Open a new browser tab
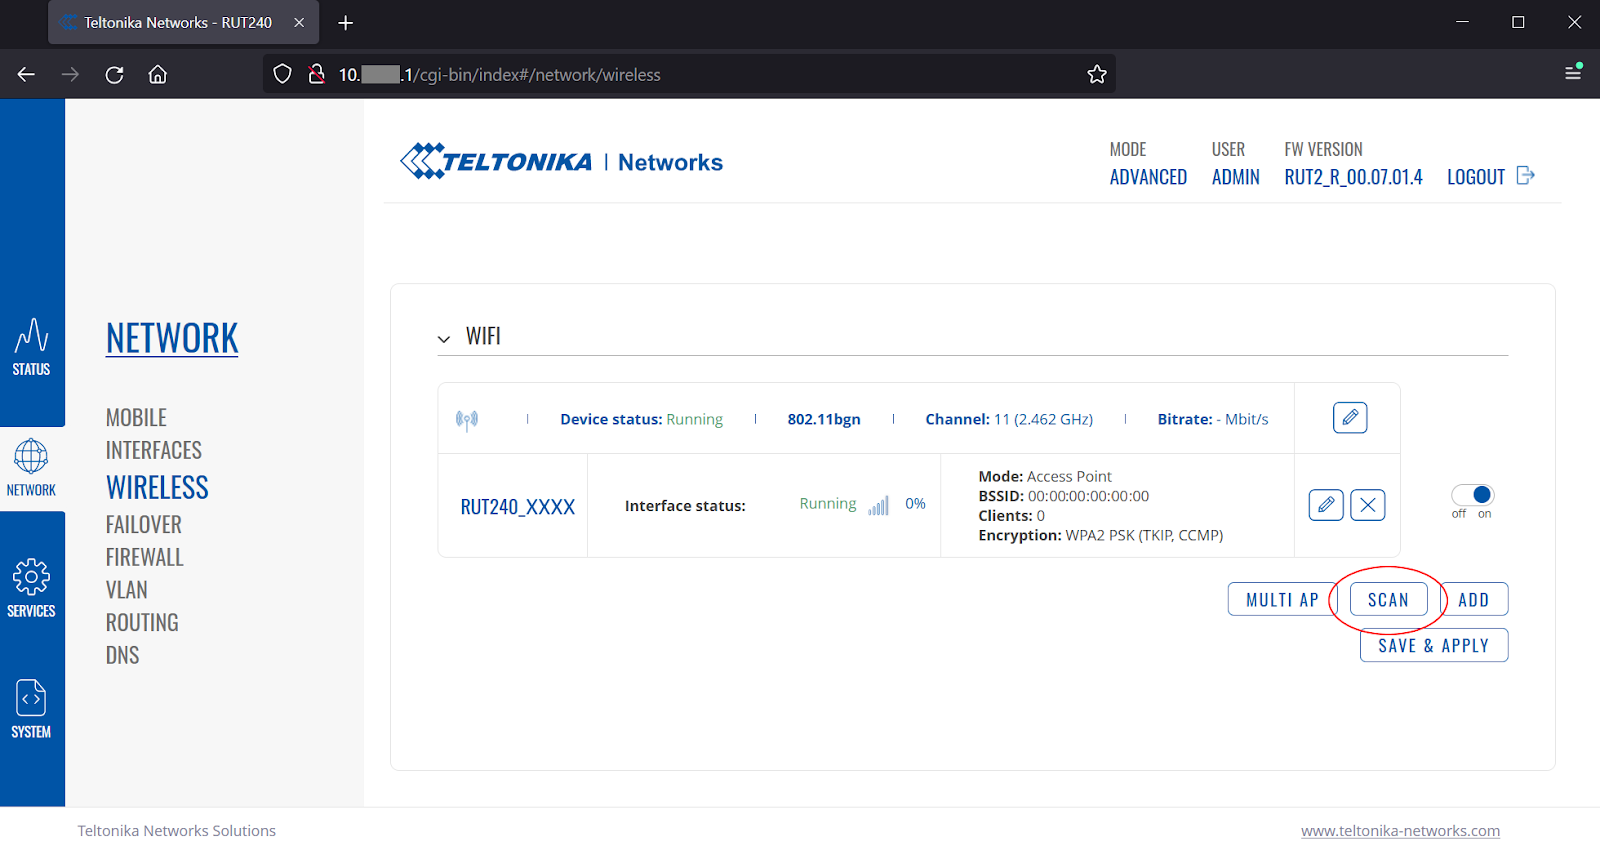 [346, 22]
